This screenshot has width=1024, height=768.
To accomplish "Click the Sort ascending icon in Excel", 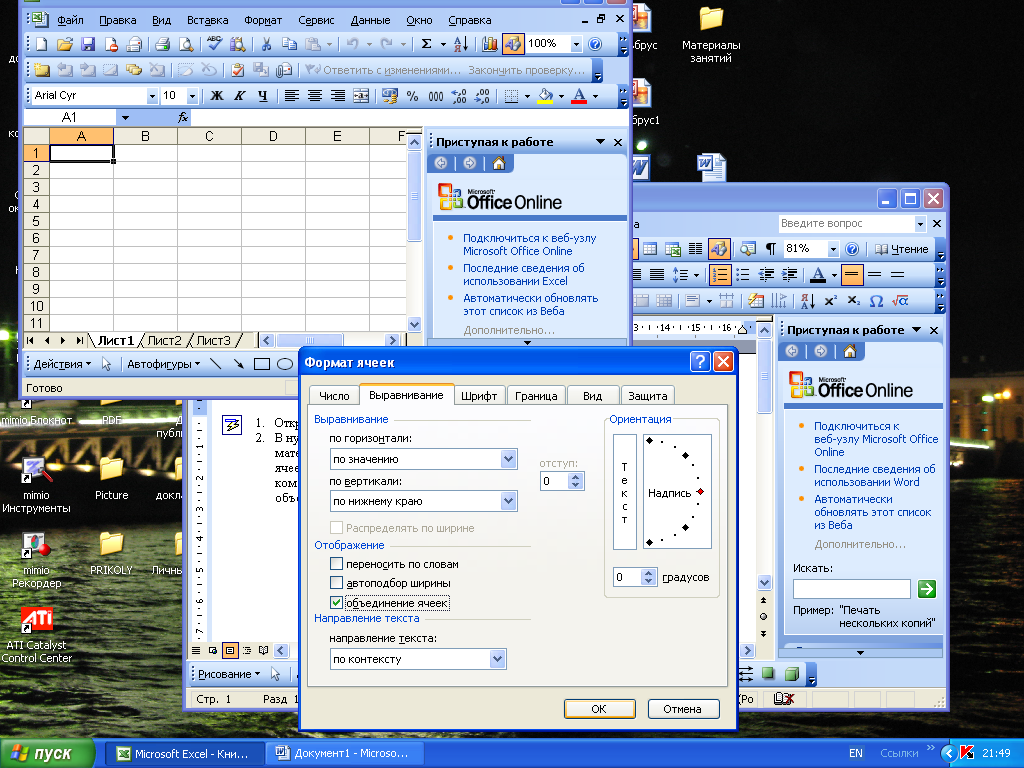I will pos(461,44).
